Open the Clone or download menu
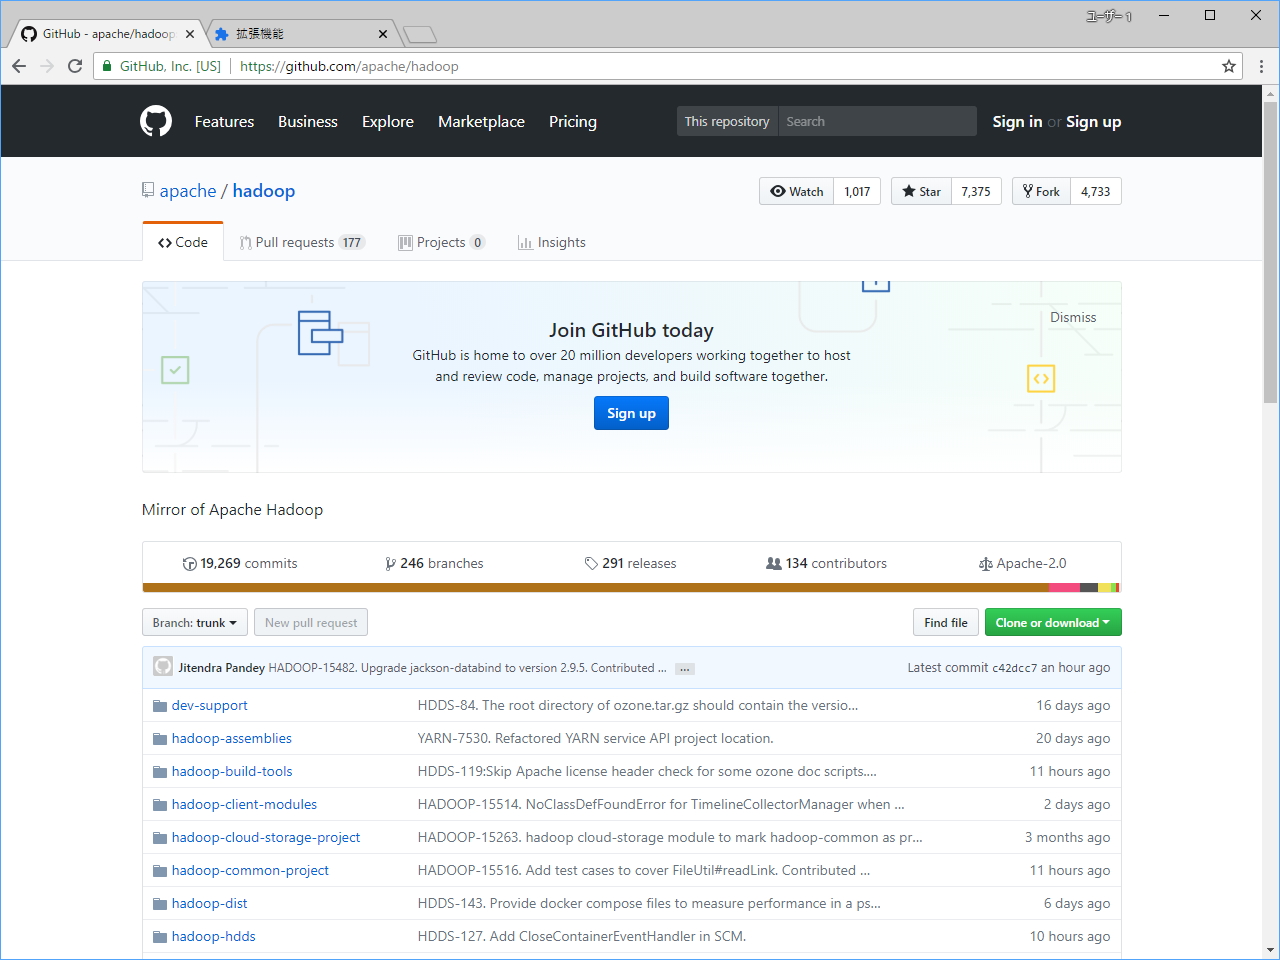Image resolution: width=1280 pixels, height=960 pixels. (x=1053, y=622)
